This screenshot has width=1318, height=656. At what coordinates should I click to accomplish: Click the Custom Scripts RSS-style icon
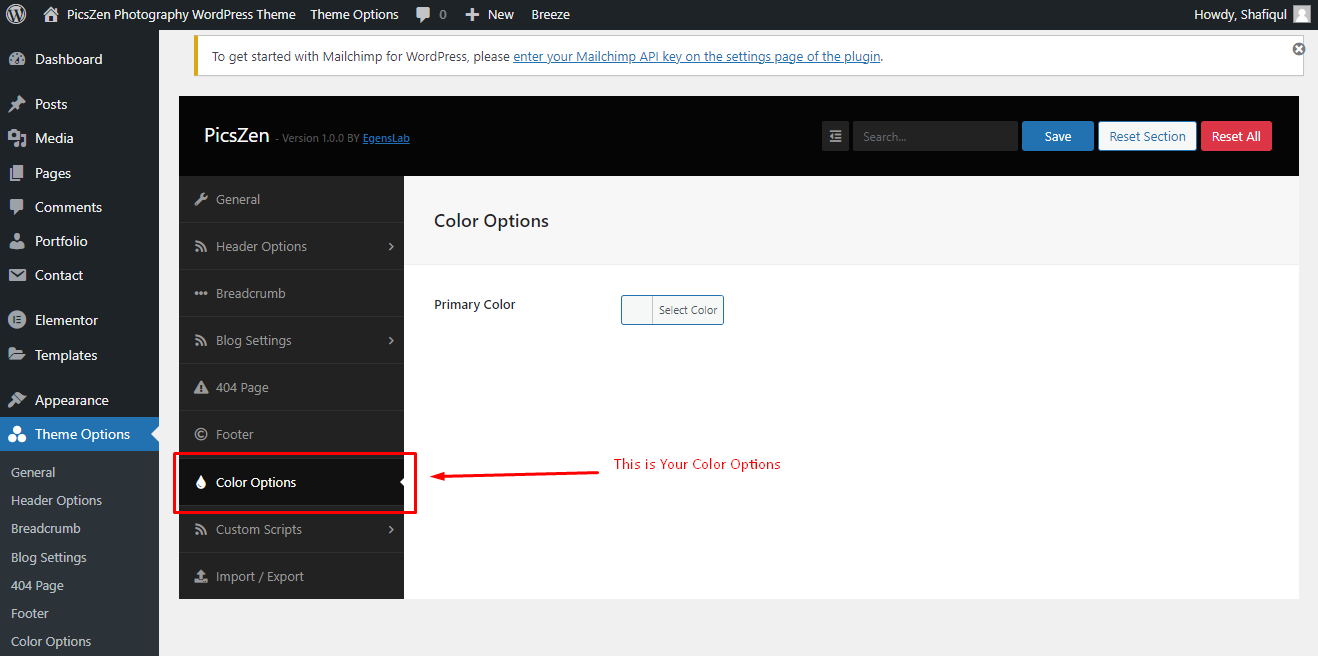(201, 529)
